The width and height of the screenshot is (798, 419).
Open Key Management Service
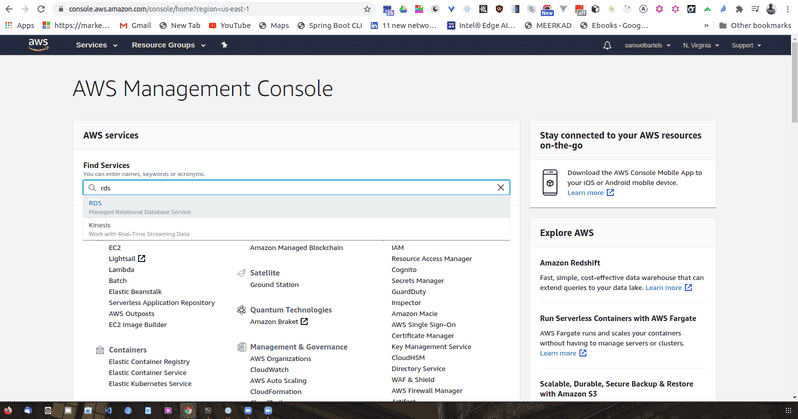point(431,347)
